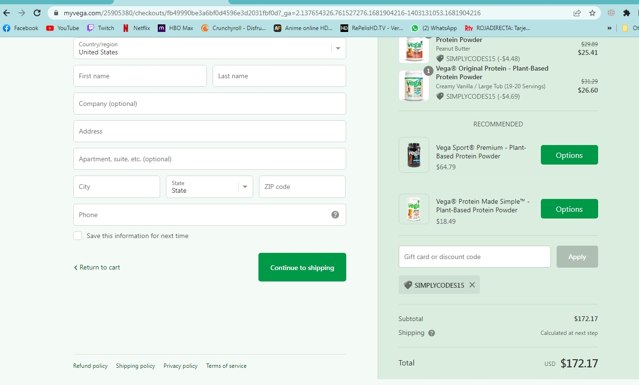Click the Phone field help icon
Viewport: 639px width, 385px height.
pos(335,215)
